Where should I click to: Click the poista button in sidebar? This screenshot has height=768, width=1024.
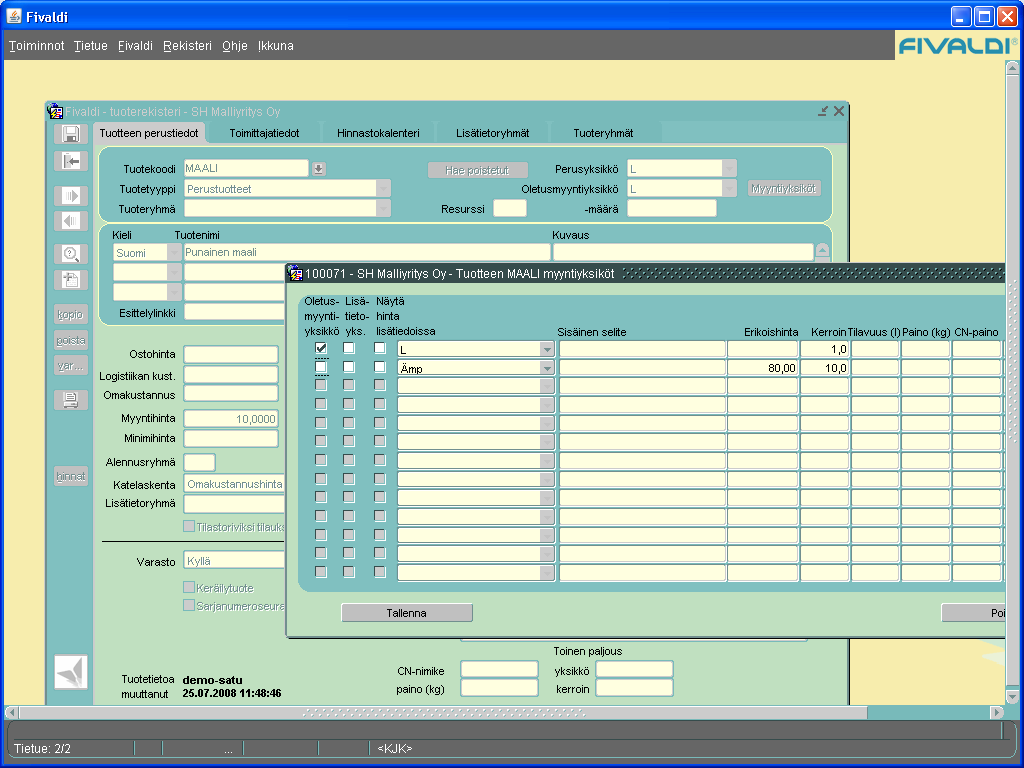(x=71, y=340)
